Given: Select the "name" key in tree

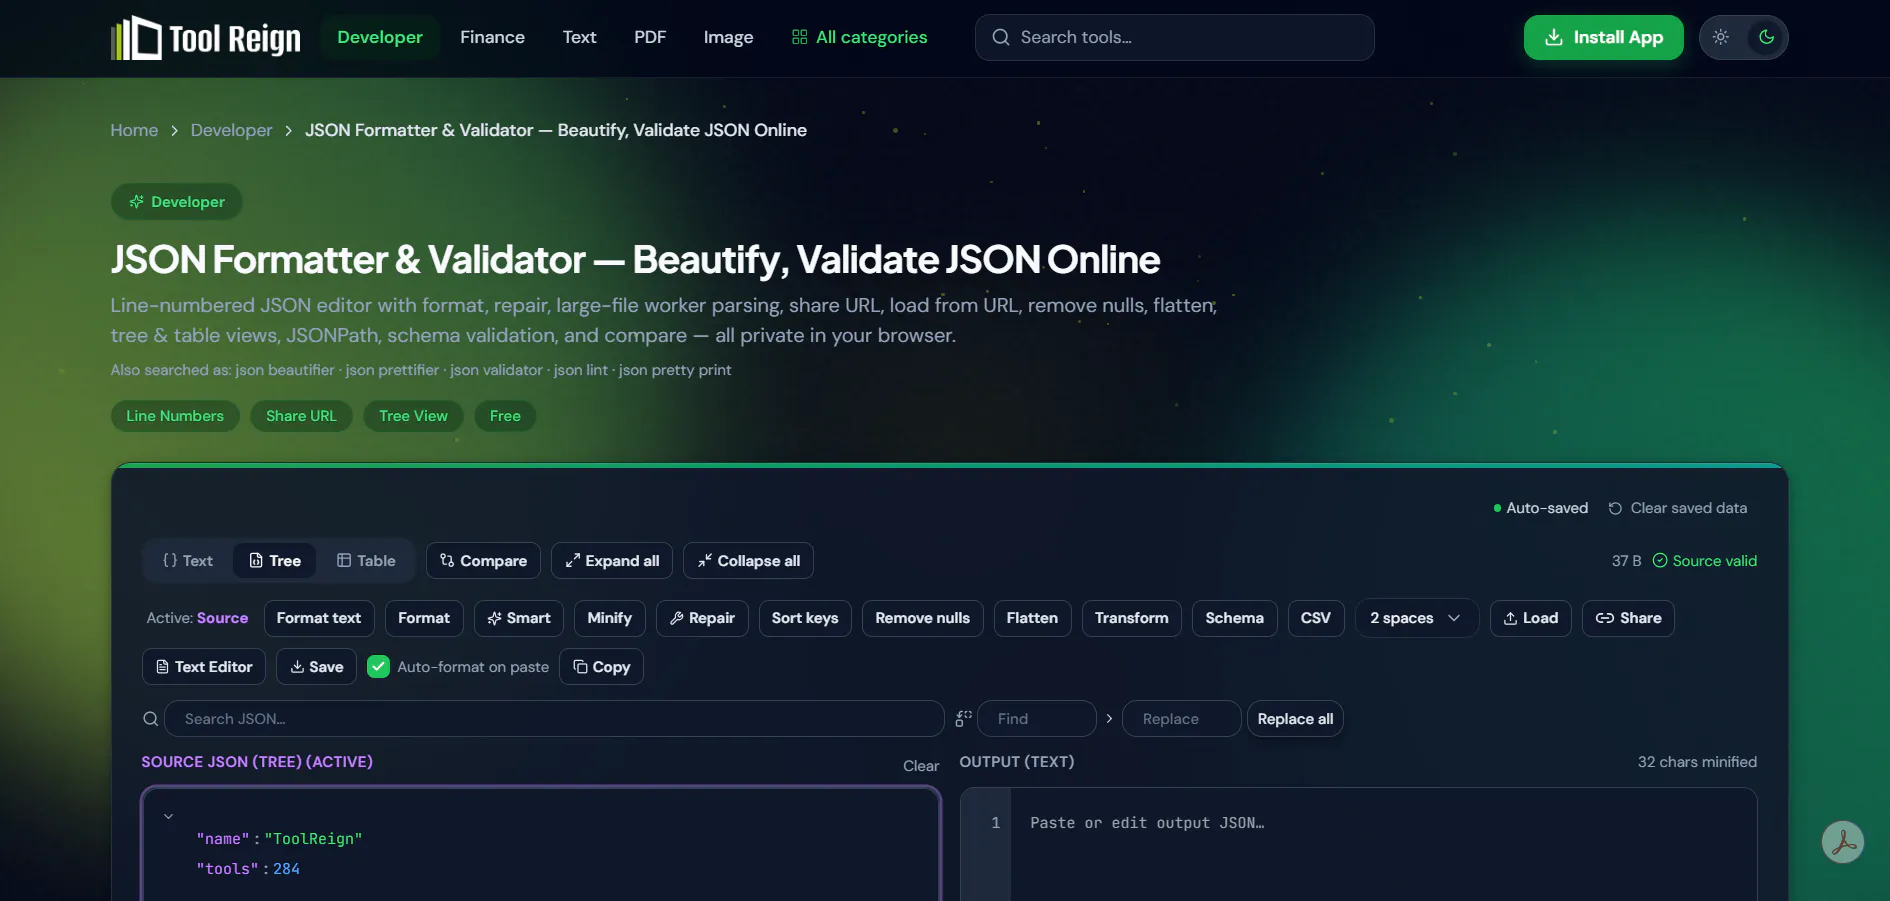Looking at the screenshot, I should click(x=223, y=839).
